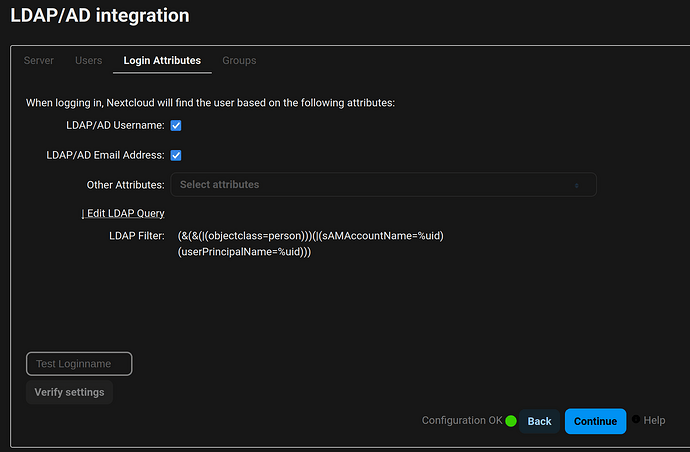Click the Verify settings button
The image size is (690, 452).
point(70,392)
